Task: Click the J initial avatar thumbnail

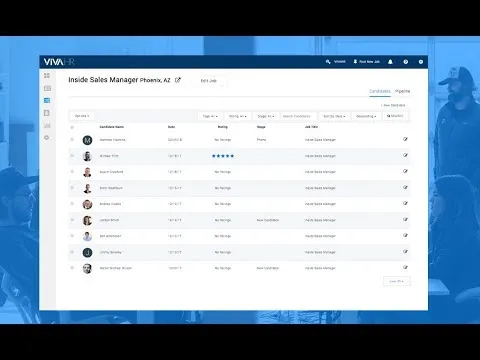Action: pos(87,252)
